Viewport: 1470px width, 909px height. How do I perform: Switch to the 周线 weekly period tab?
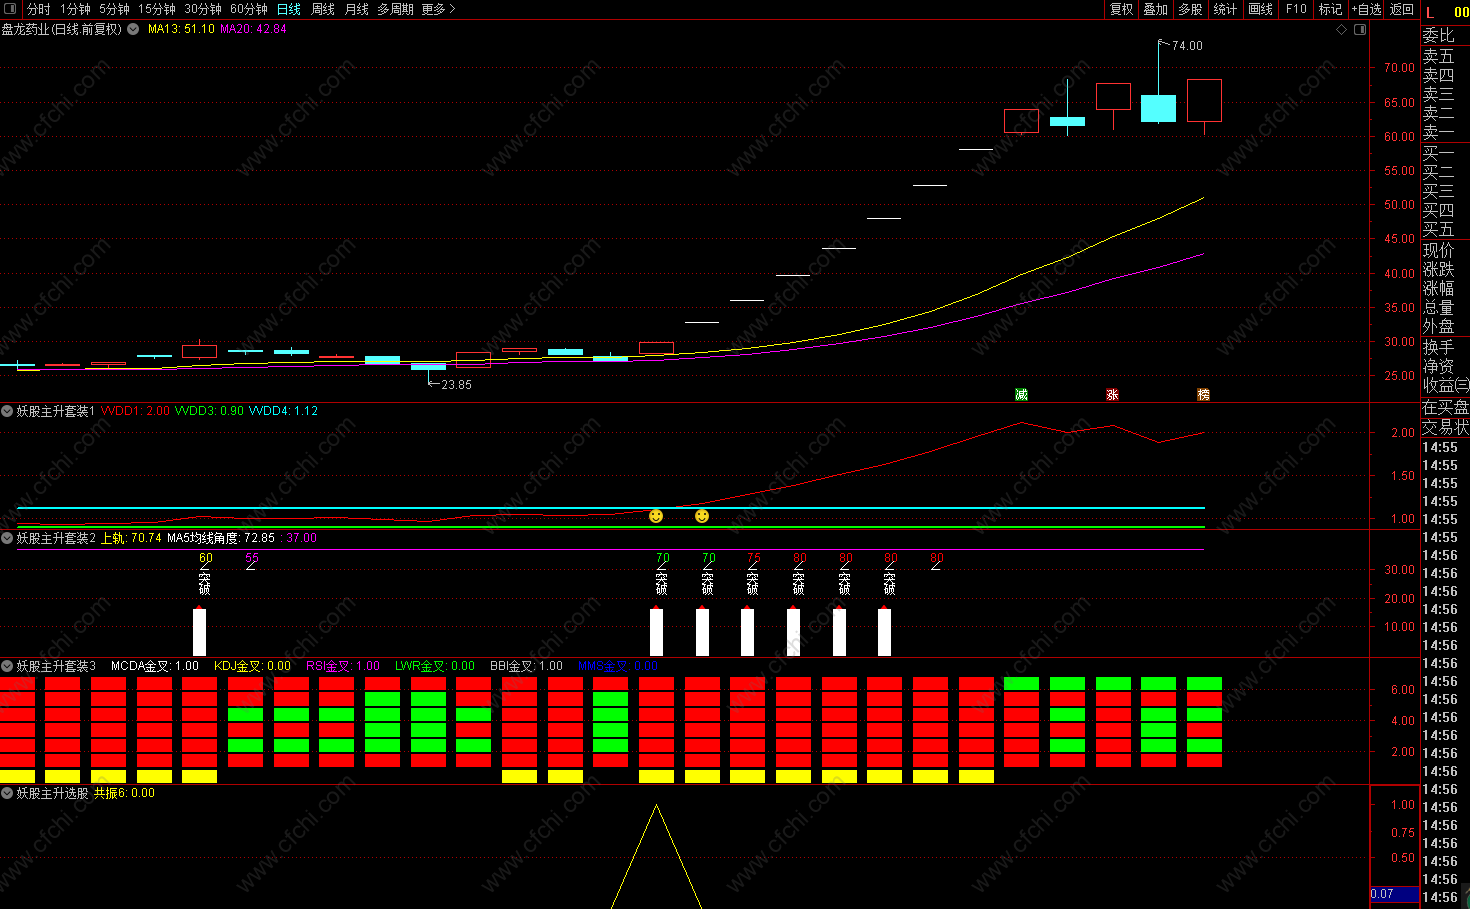click(x=323, y=9)
